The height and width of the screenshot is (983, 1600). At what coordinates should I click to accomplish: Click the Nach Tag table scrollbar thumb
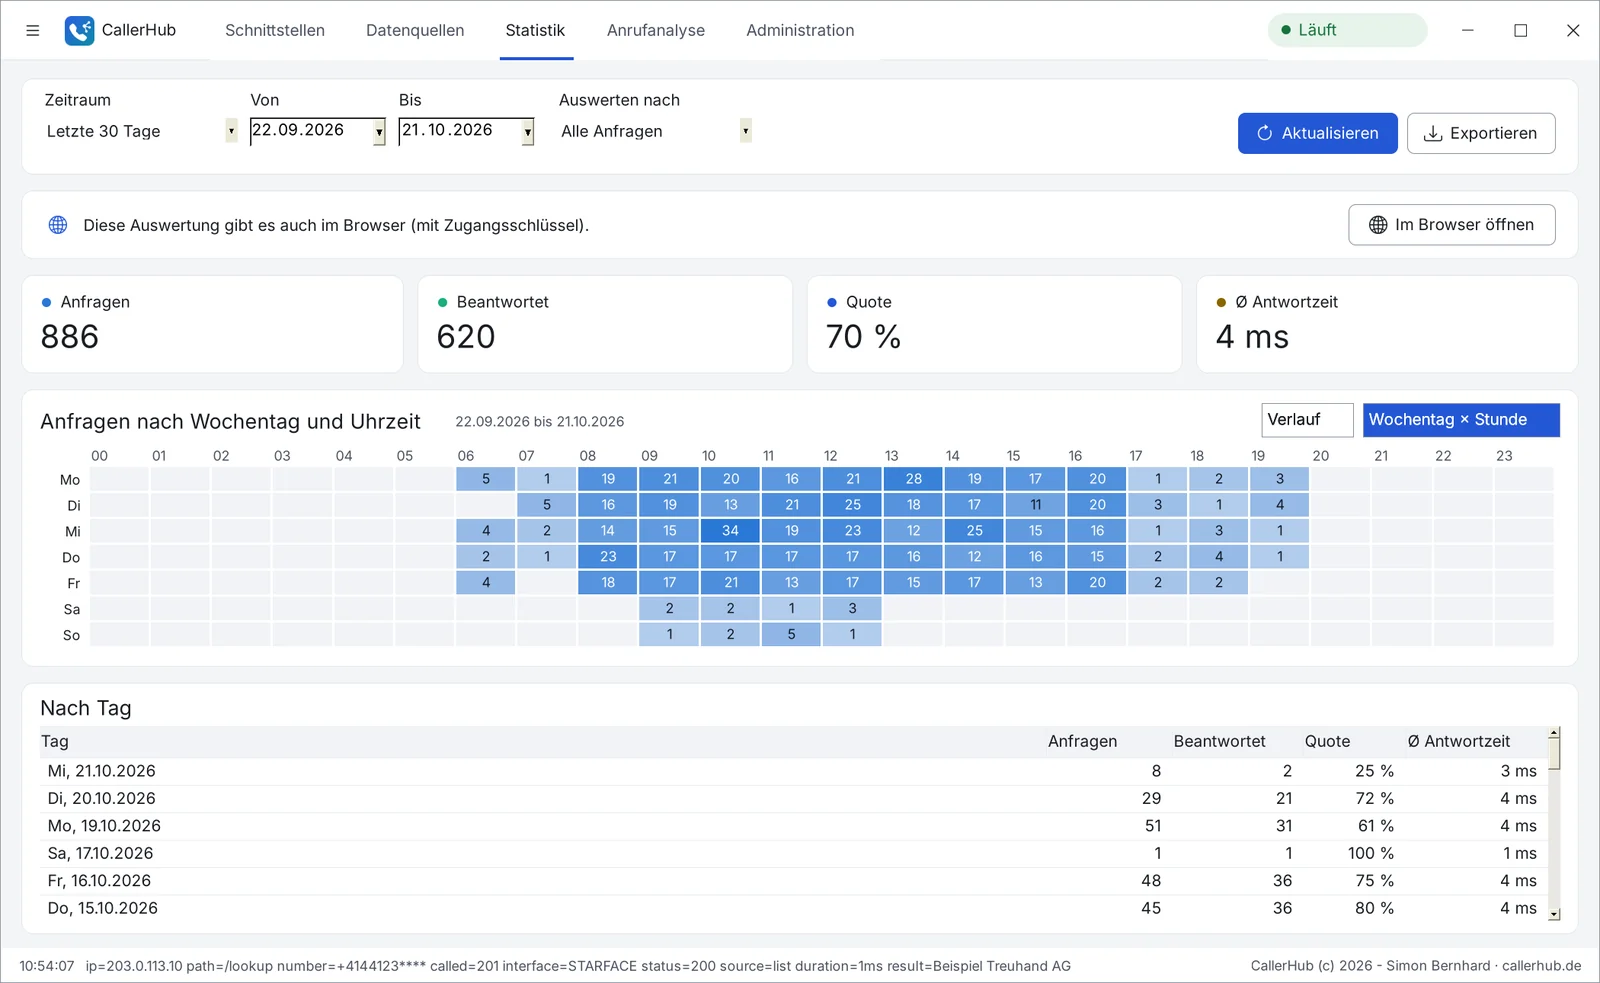pyautogui.click(x=1554, y=755)
